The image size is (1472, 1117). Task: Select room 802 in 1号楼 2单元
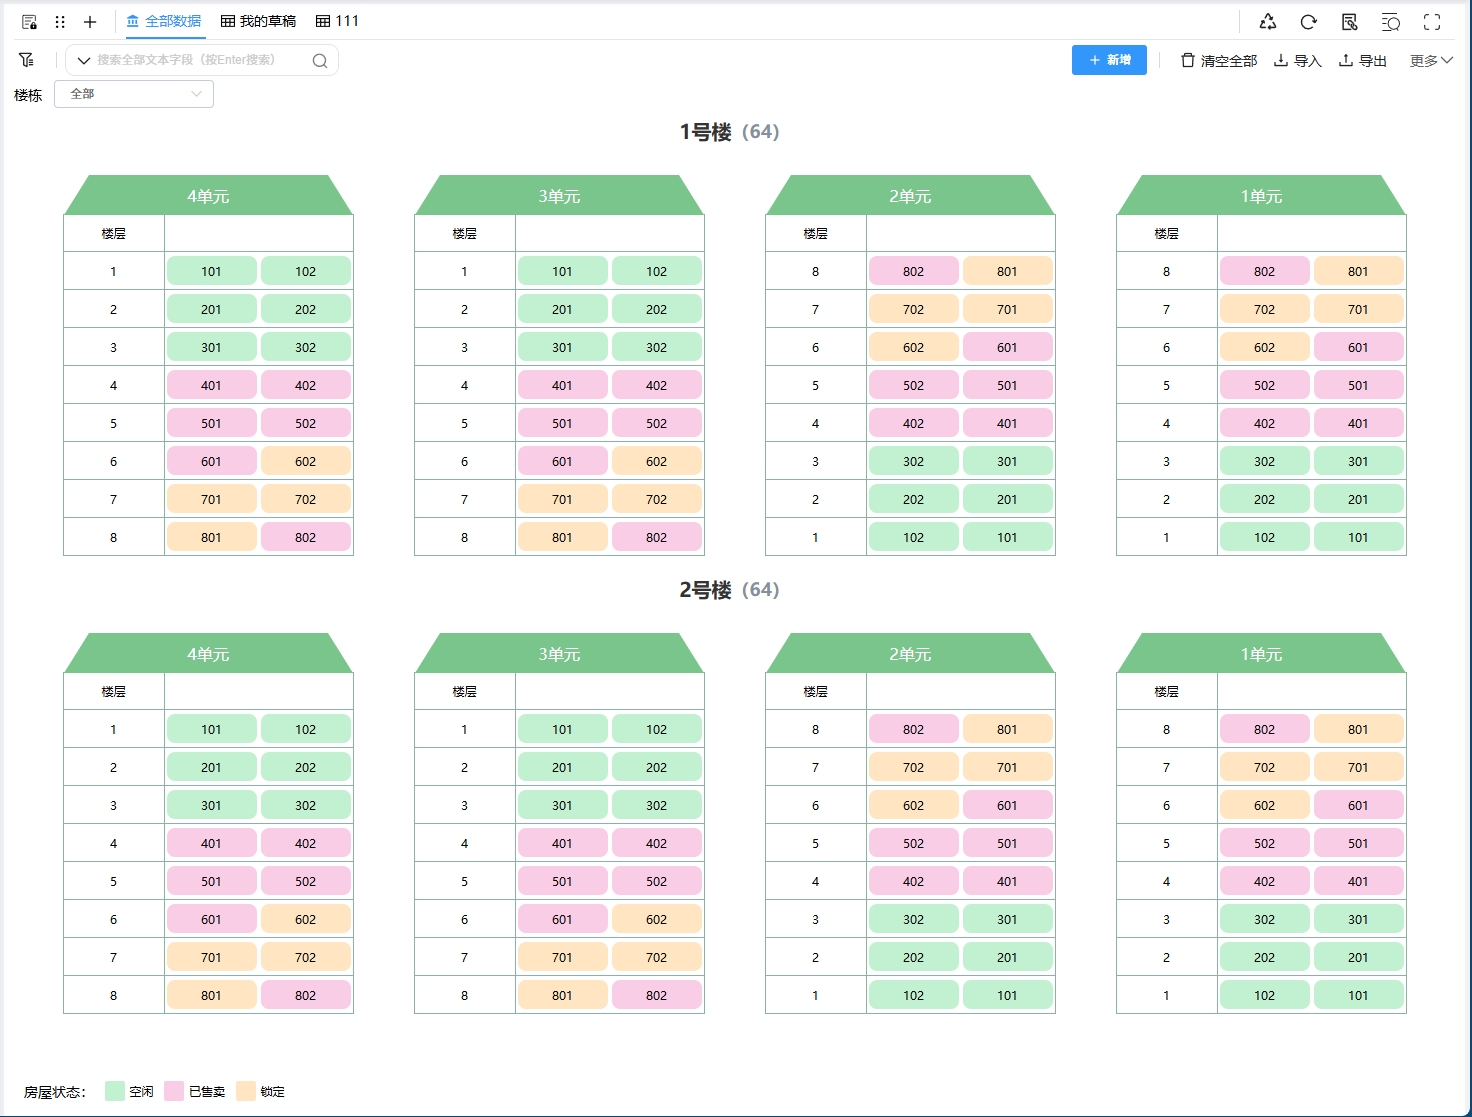(913, 270)
